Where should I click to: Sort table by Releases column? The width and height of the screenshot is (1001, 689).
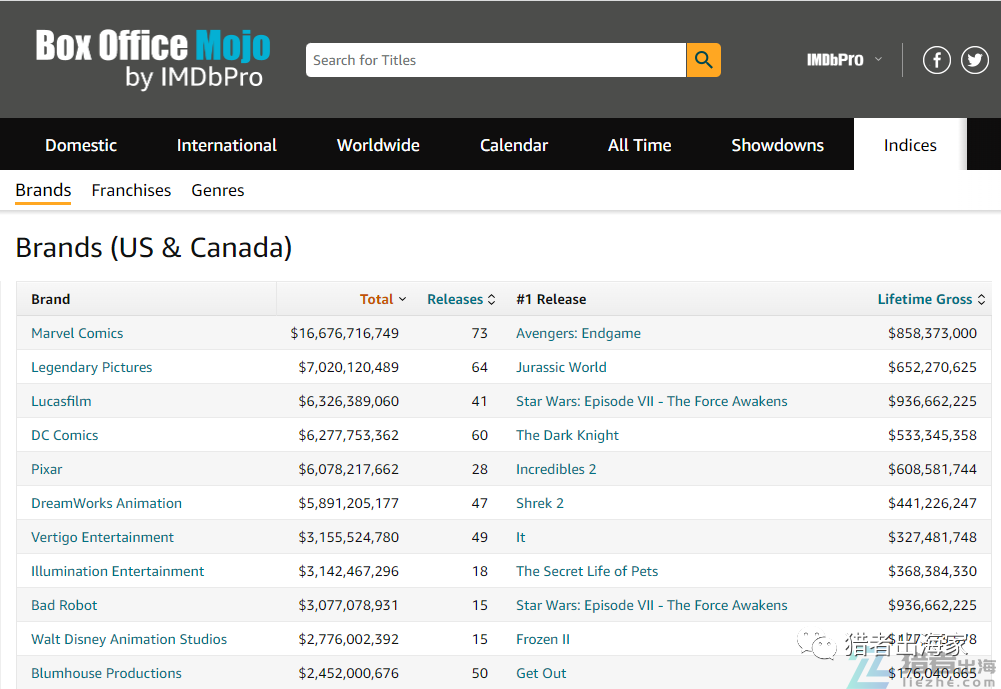(x=461, y=299)
